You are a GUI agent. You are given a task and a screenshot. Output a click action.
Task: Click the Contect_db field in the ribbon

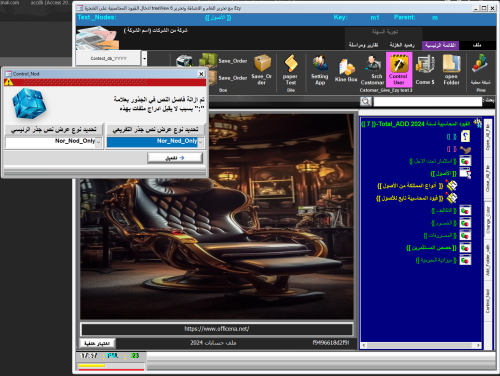[x=109, y=58]
